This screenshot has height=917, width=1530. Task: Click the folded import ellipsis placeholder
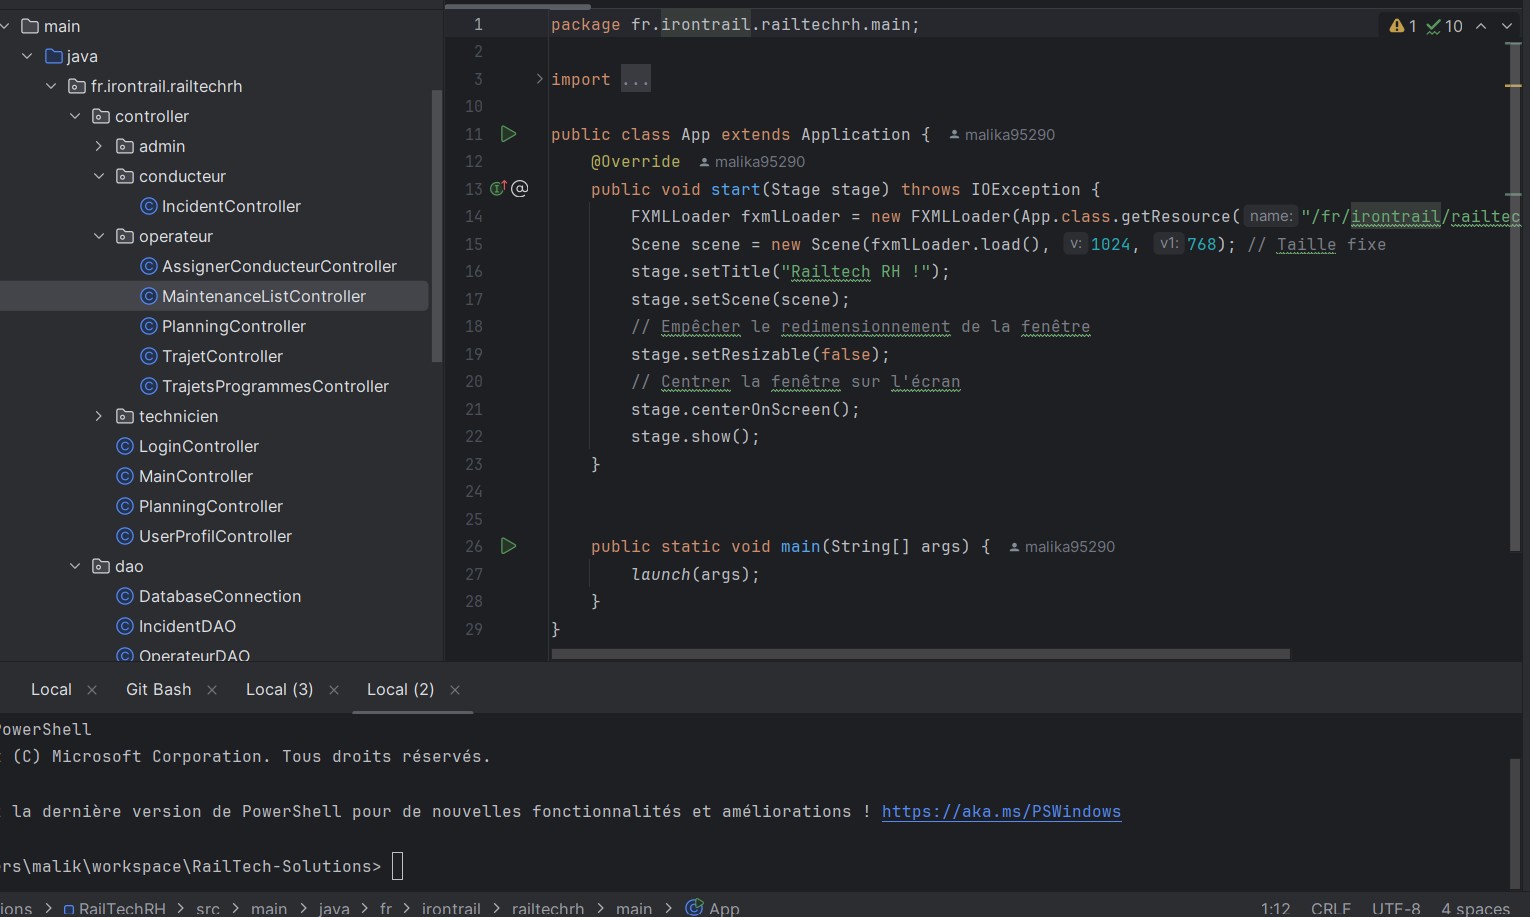(636, 79)
